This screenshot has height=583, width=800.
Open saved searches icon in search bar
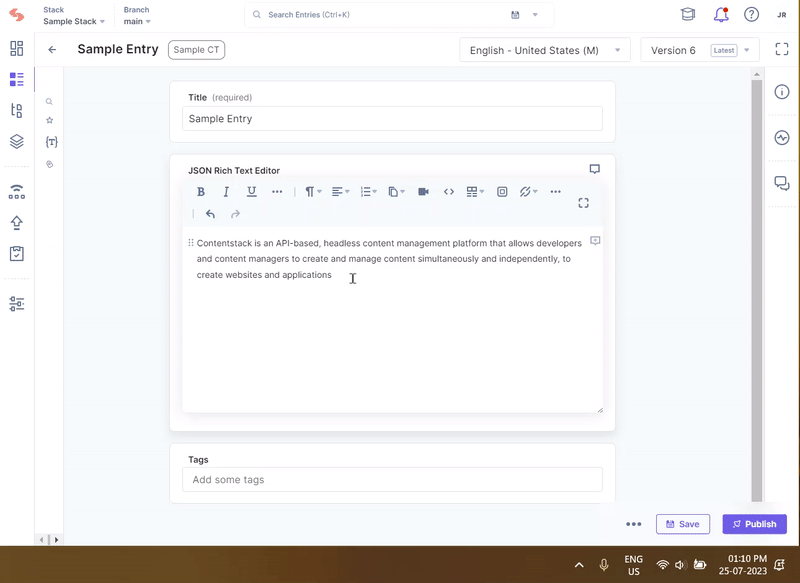[x=515, y=15]
